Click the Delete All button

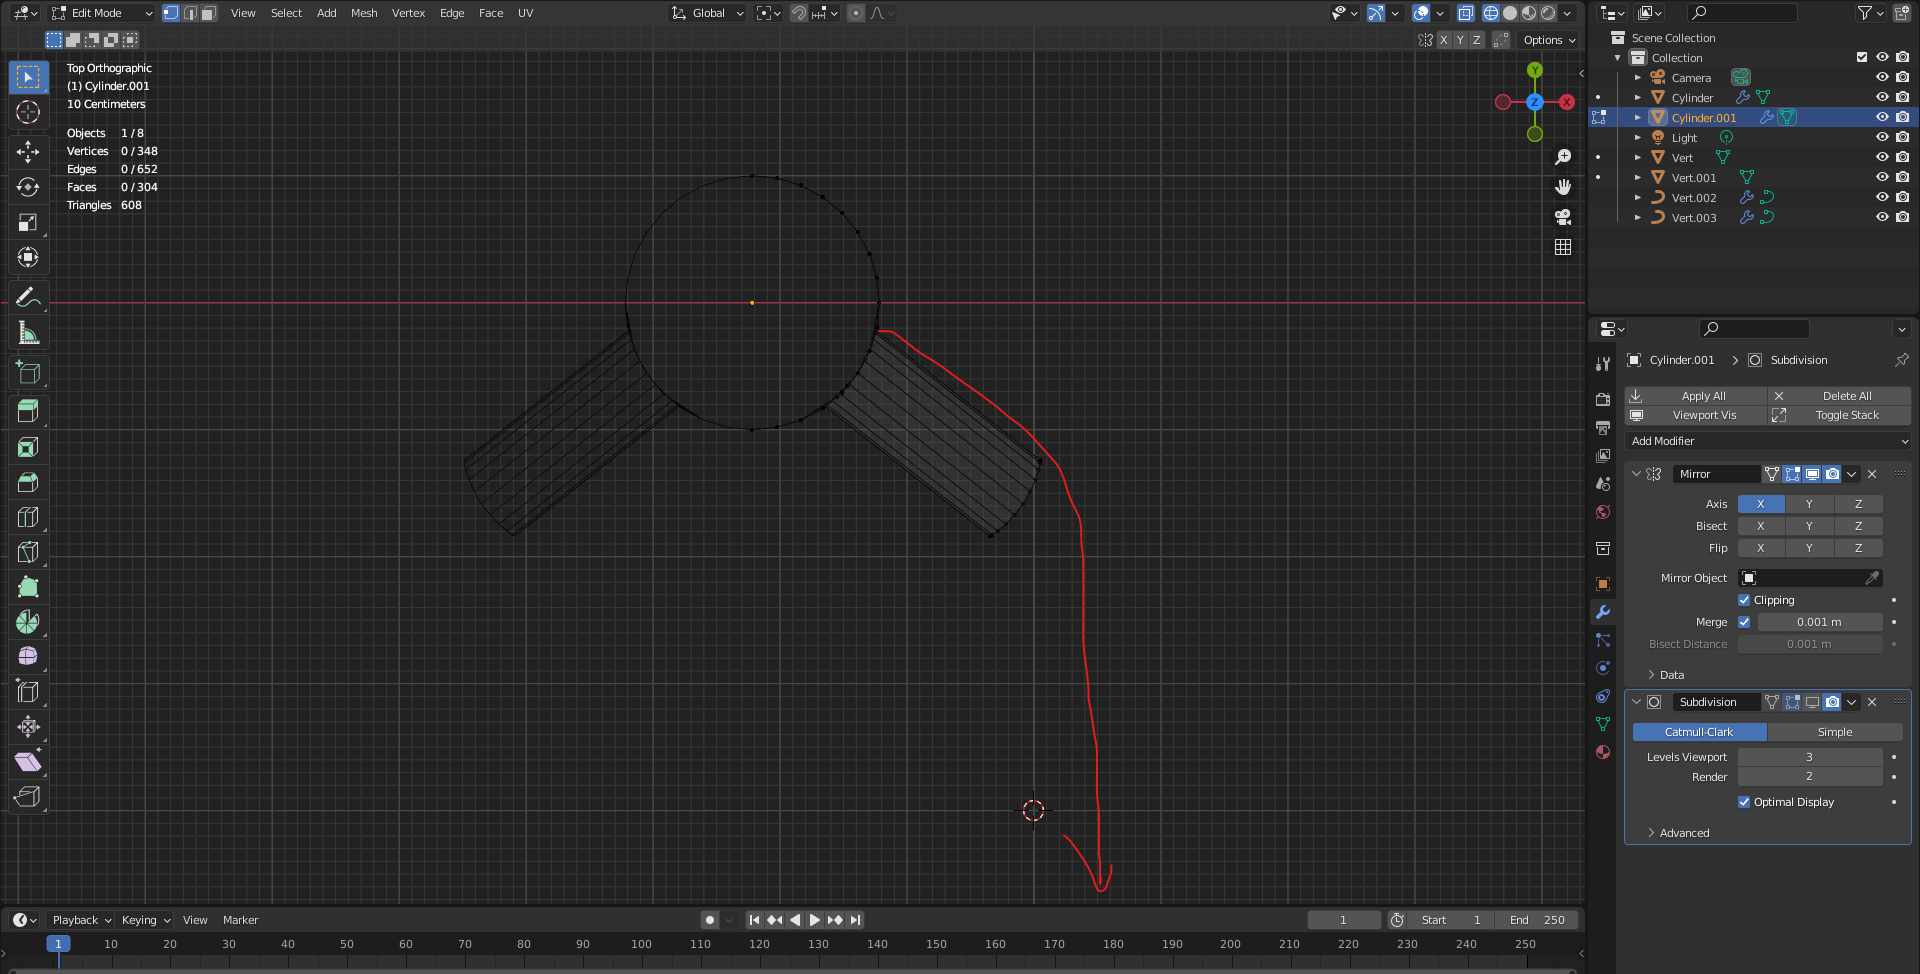[1839, 396]
